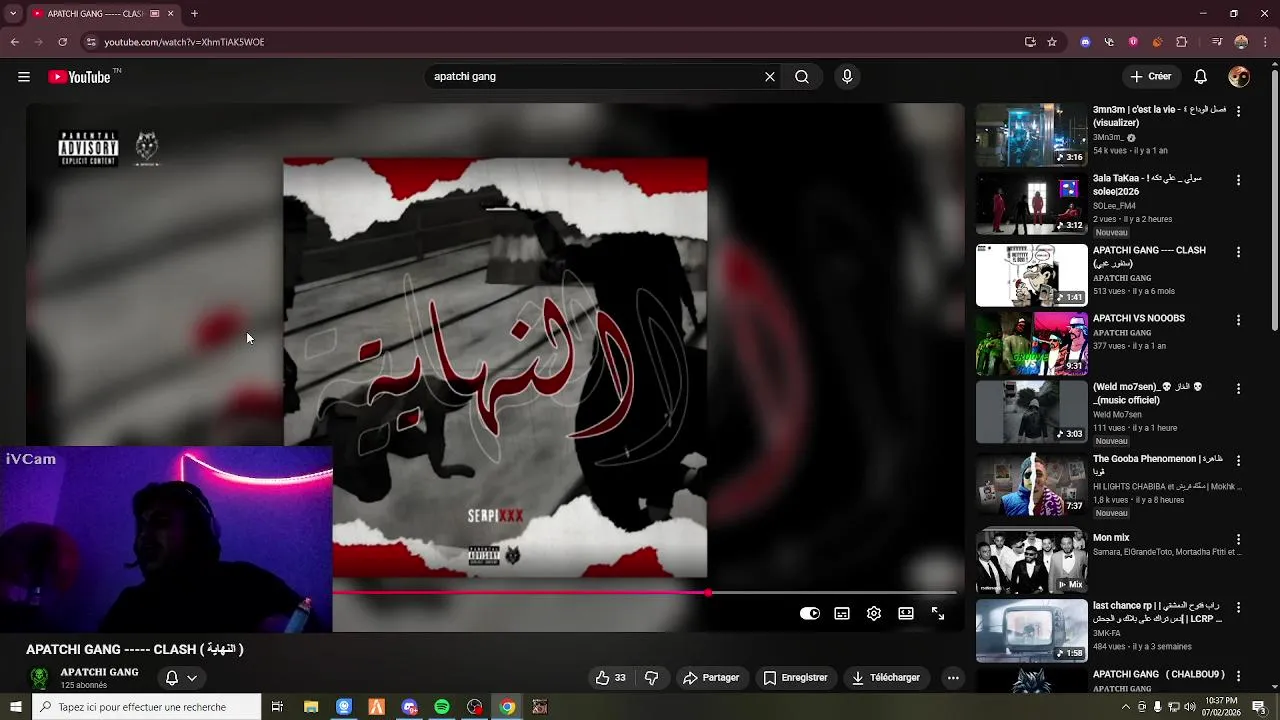Go back in browser history

pos(14,42)
